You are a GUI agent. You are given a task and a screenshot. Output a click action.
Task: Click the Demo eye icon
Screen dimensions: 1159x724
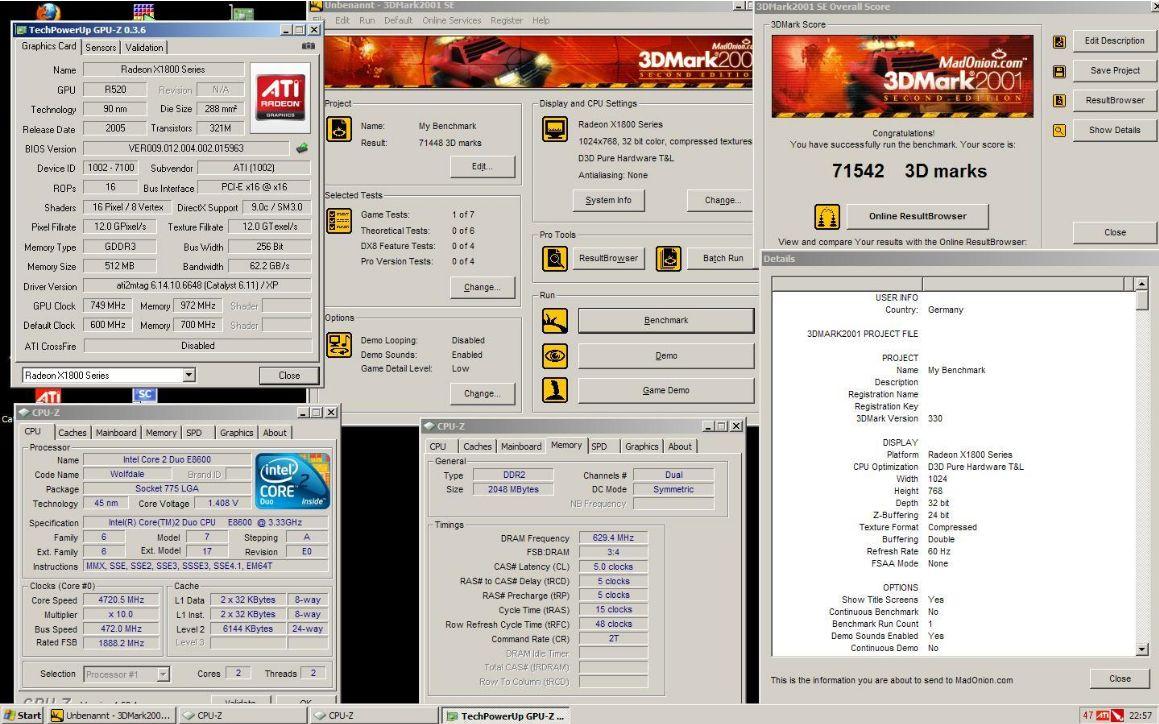click(555, 356)
